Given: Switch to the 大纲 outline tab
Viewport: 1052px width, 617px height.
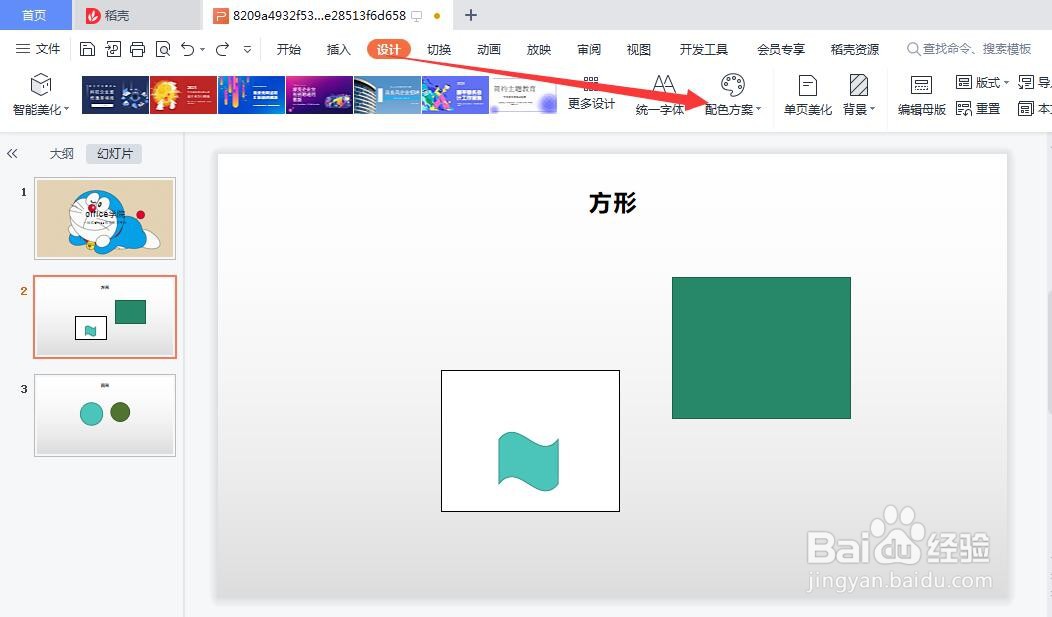Looking at the screenshot, I should (x=60, y=153).
